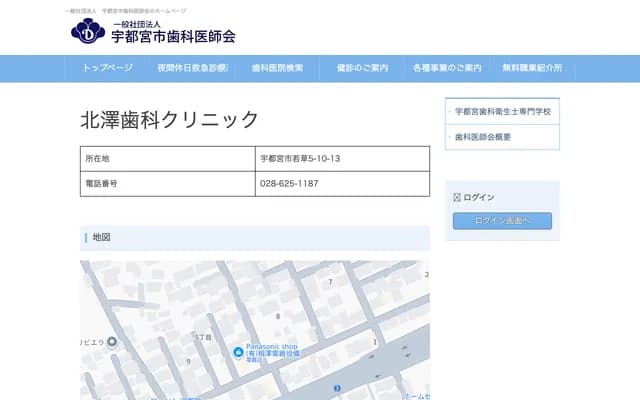Click the block number 7 on map
The width and height of the screenshot is (640, 400).
[x=330, y=282]
